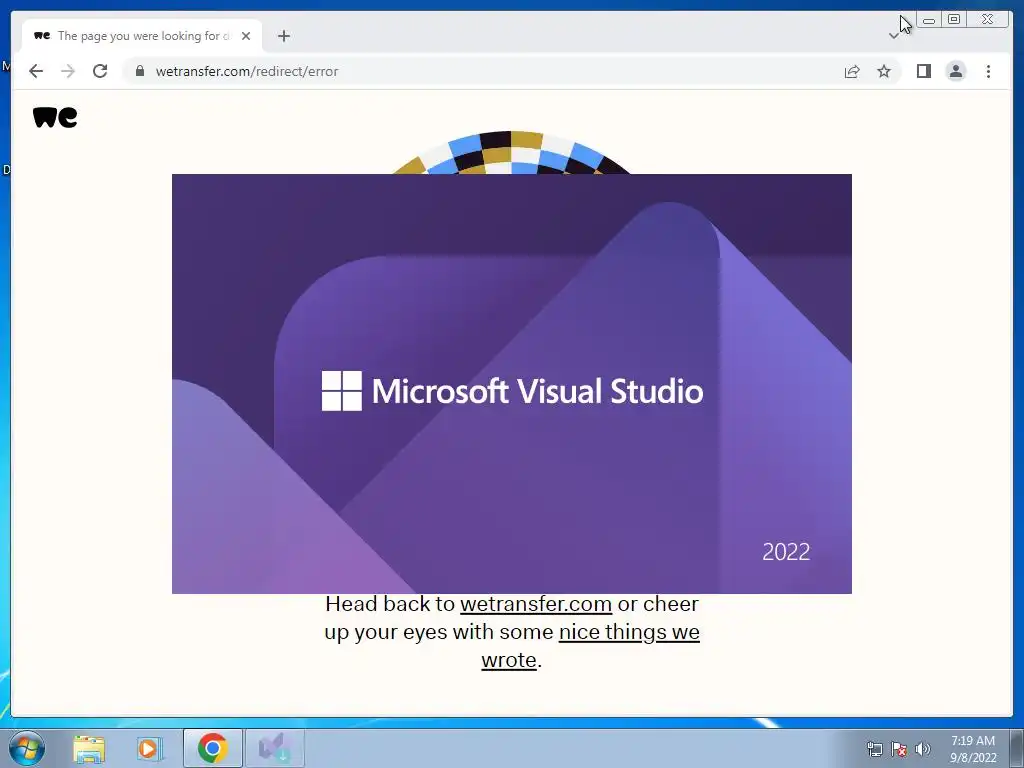Toggle Chrome's side panel icon
Image resolution: width=1024 pixels, height=768 pixels.
coord(923,71)
